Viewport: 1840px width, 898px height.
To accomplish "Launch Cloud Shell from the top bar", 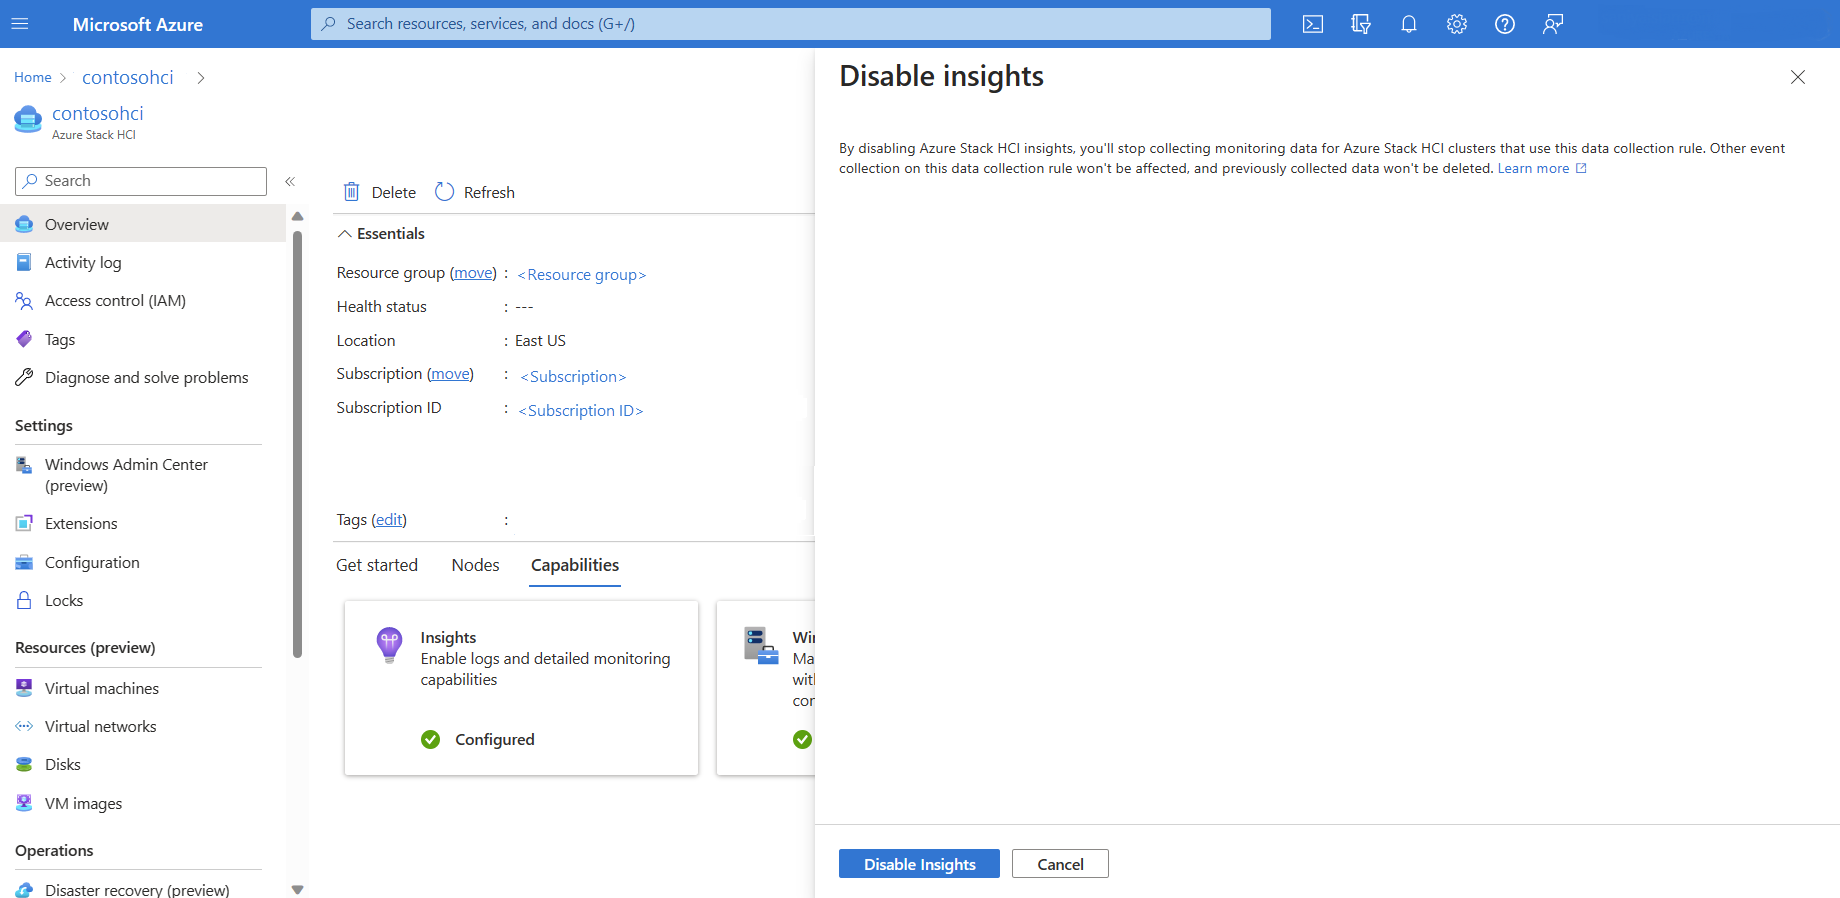I will click(1313, 24).
